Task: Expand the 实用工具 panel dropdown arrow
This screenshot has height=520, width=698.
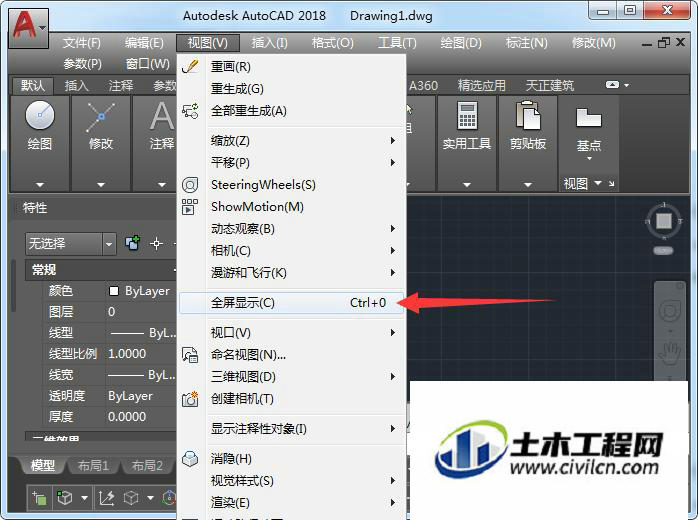Action: 467,184
